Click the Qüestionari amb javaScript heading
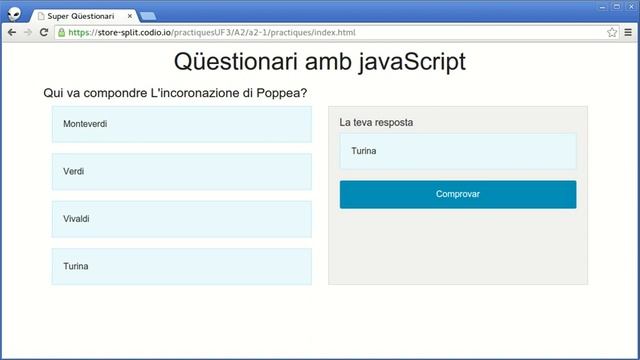640x360 pixels. [x=320, y=62]
